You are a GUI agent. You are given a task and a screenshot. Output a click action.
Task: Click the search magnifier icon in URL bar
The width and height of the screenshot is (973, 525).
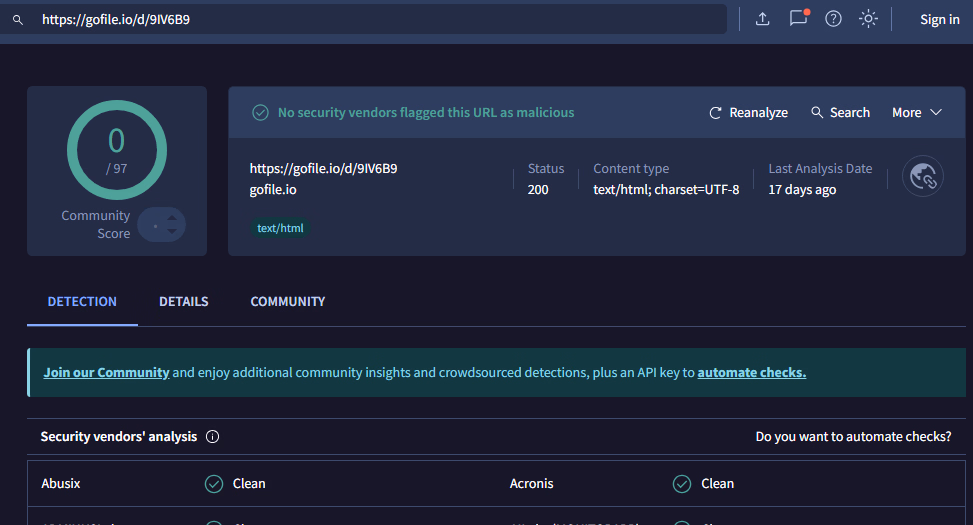[x=17, y=19]
